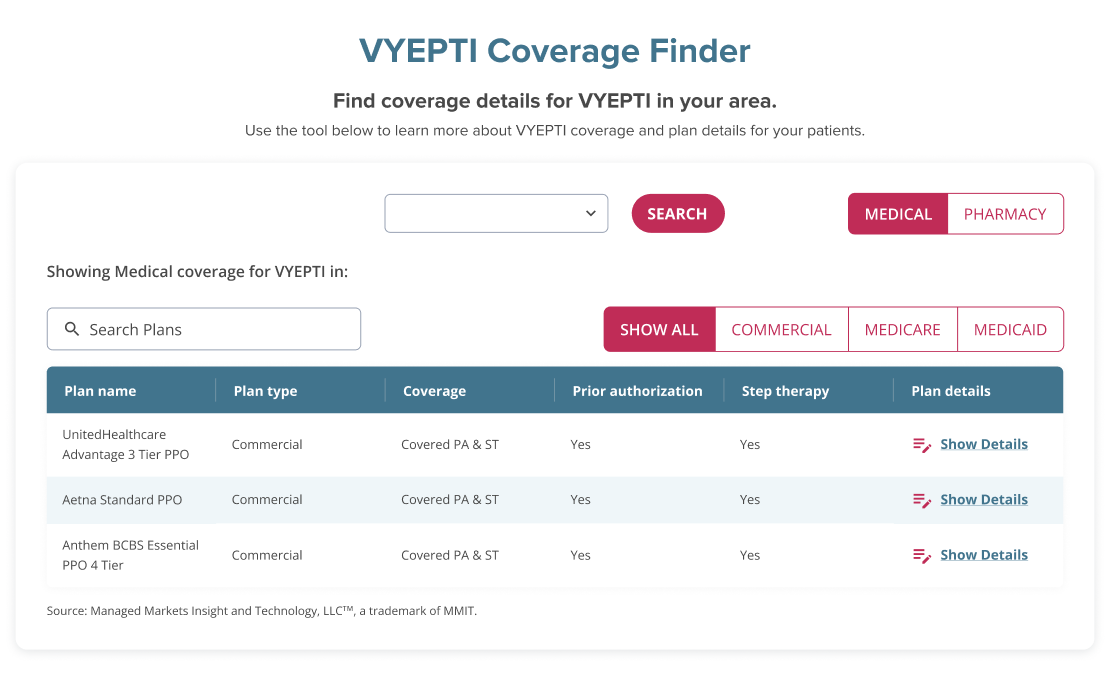Image resolution: width=1110 pixels, height=680 pixels.
Task: Filter plans by COMMERCIAL
Action: pos(781,329)
